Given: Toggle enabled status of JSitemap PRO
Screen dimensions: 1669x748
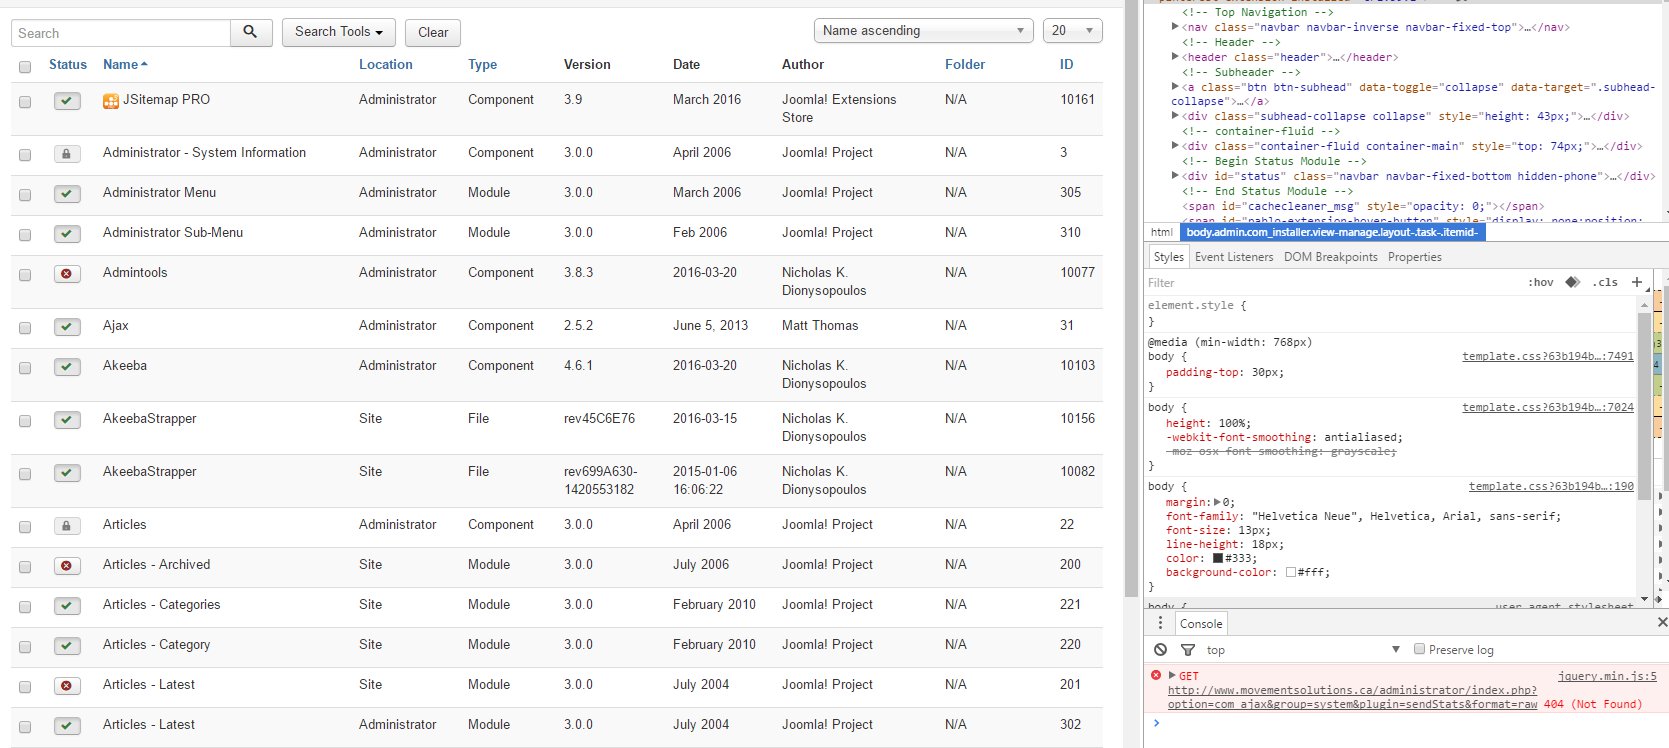Looking at the screenshot, I should point(67,101).
